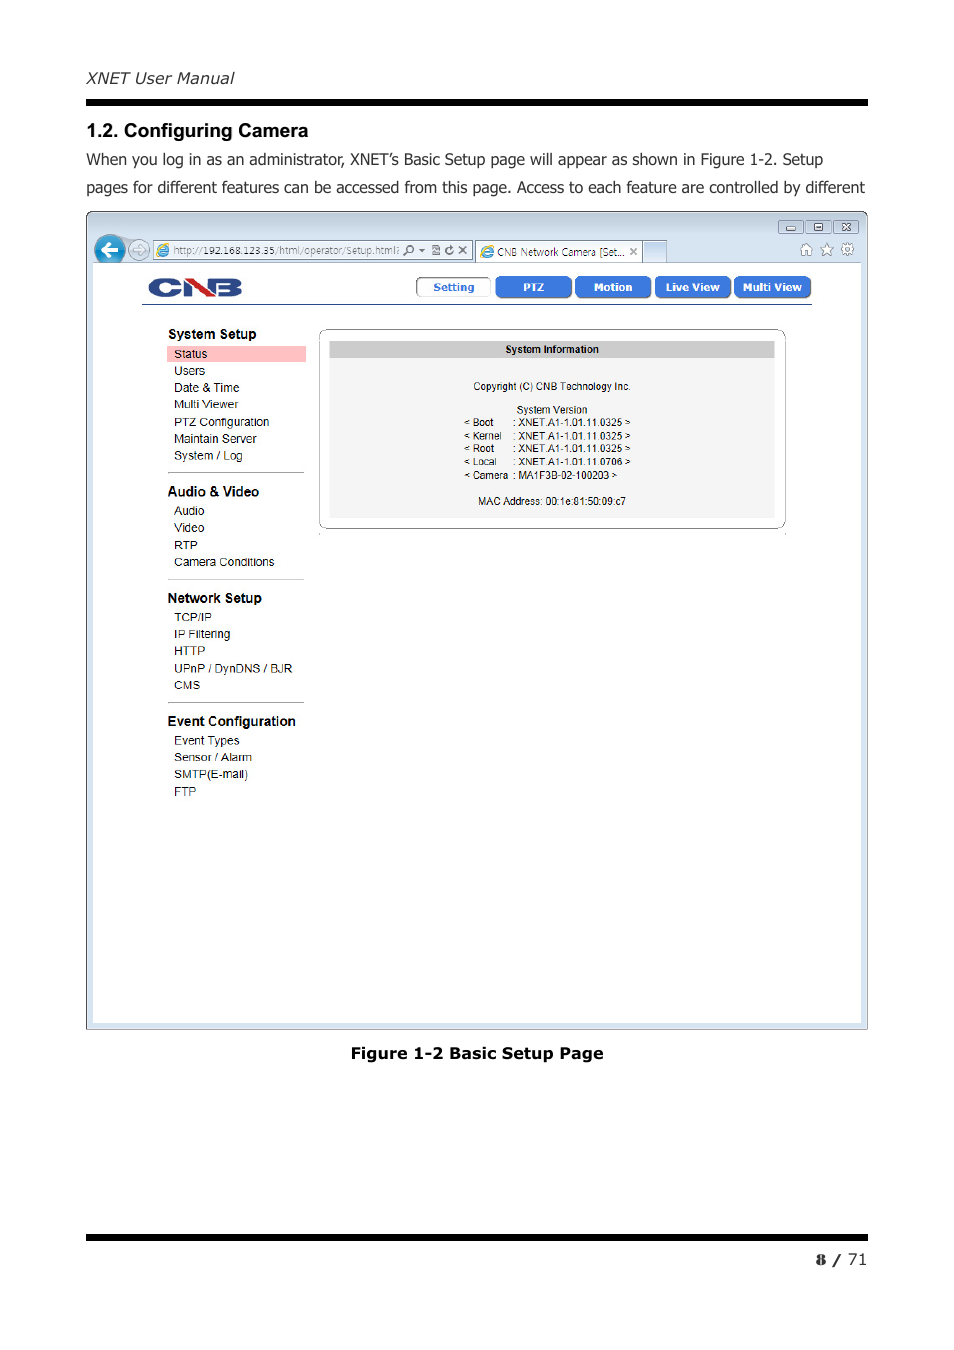954x1350 pixels.
Task: Click the search magnifier in address bar
Action: point(408,250)
